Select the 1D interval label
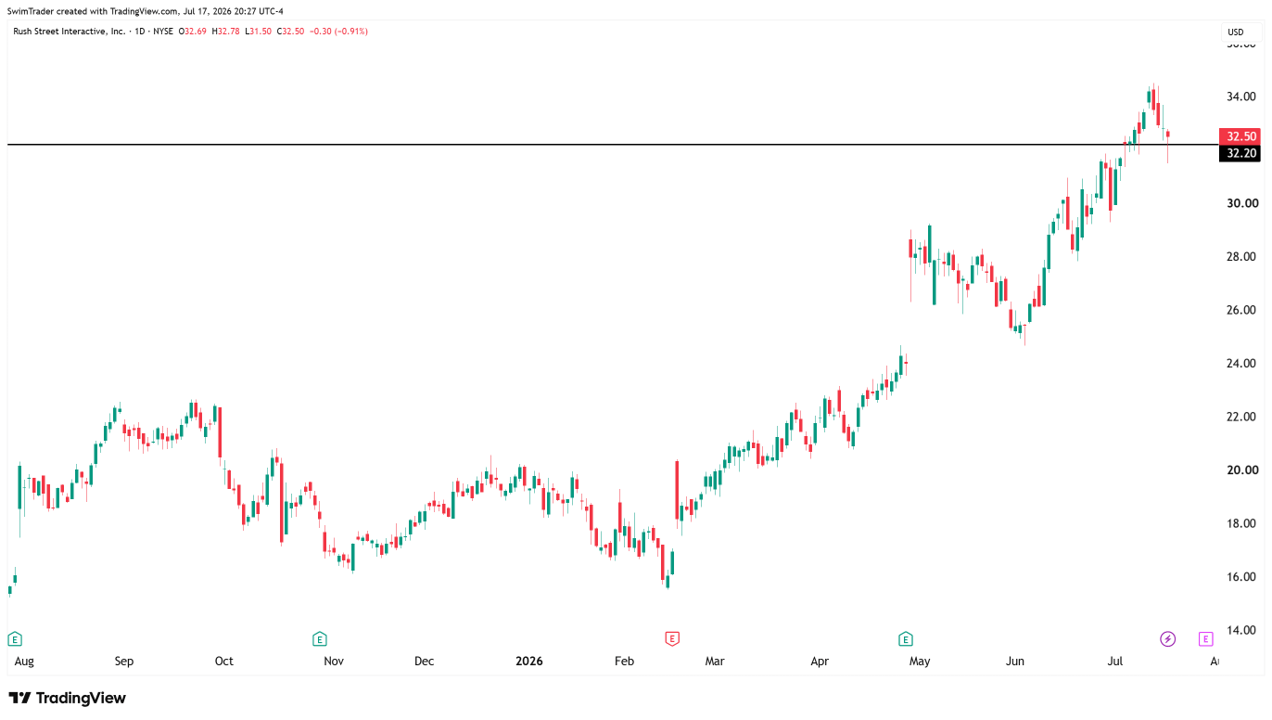Image resolution: width=1272 pixels, height=720 pixels. (x=139, y=31)
